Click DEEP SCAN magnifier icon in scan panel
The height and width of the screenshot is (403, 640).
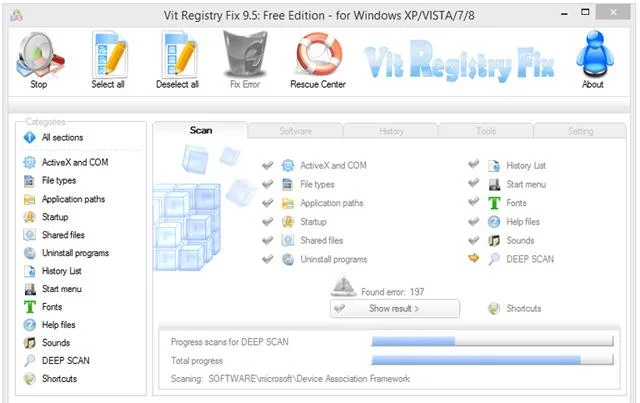[494, 259]
